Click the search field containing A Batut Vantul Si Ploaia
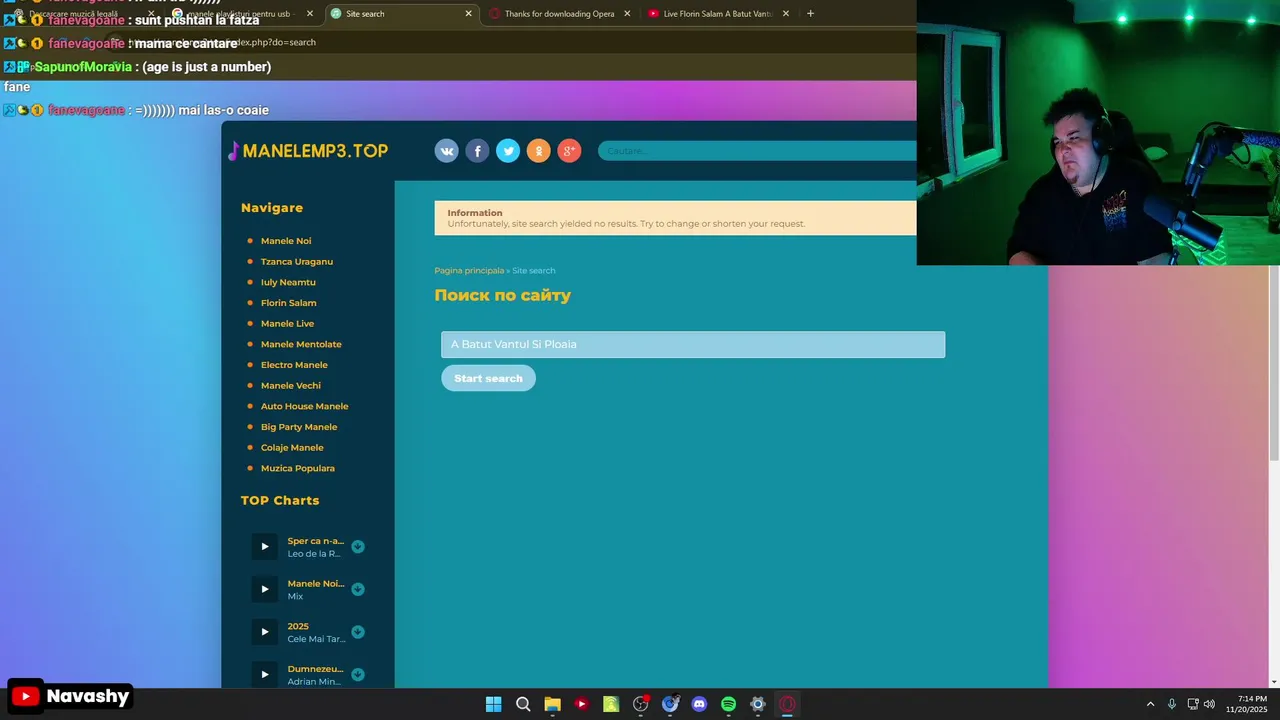 point(693,344)
